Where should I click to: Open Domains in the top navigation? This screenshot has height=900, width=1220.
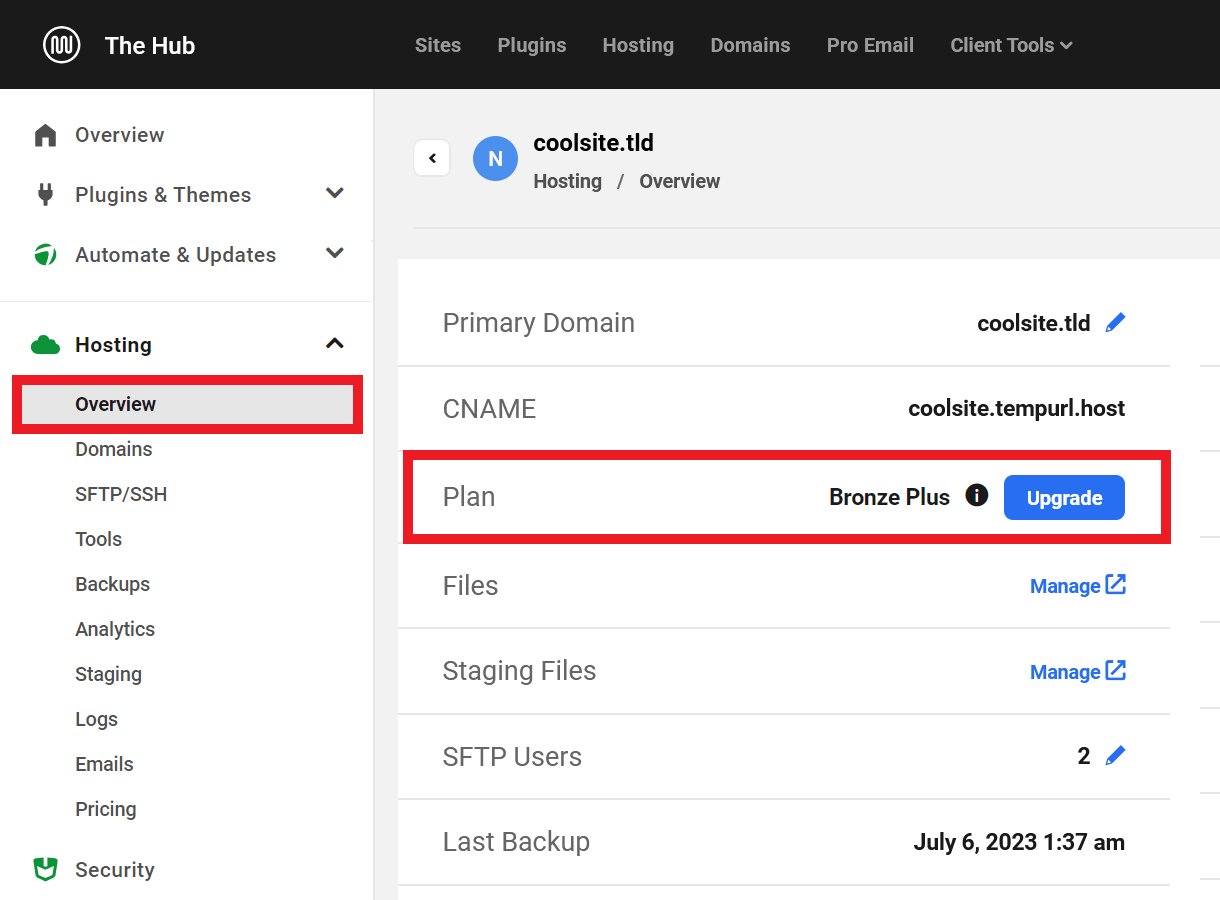click(x=750, y=45)
